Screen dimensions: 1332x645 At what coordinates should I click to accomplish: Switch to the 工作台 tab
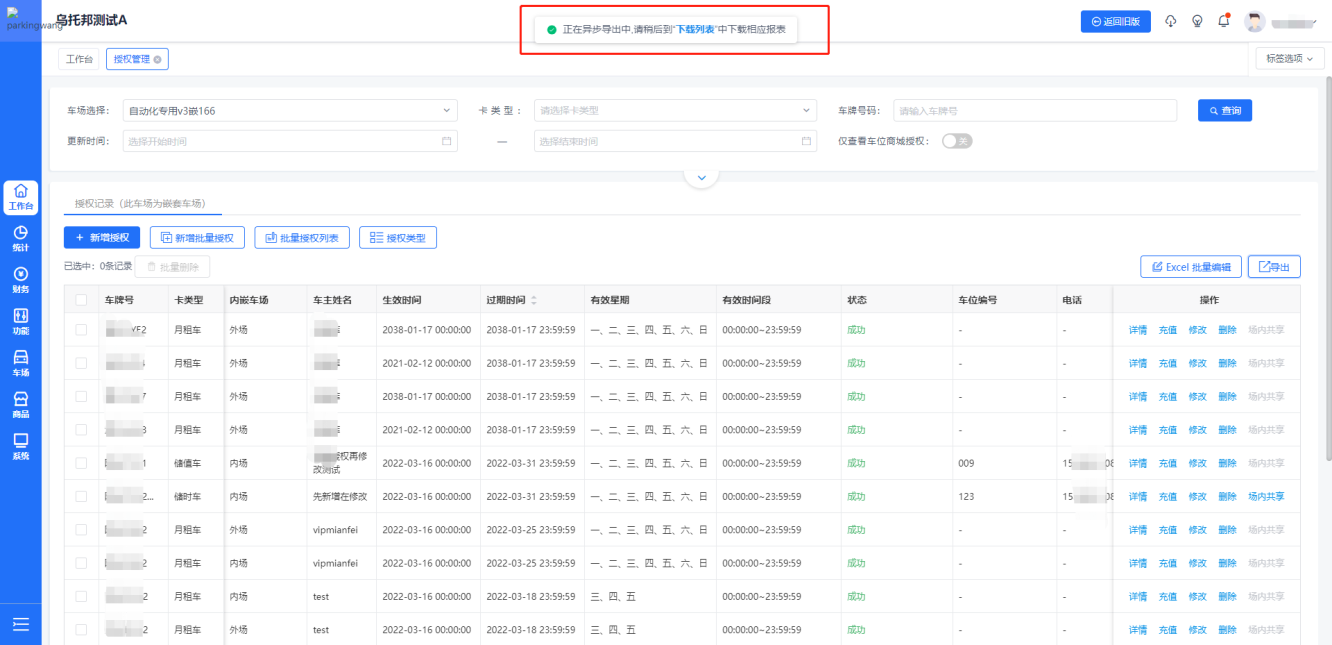[79, 59]
